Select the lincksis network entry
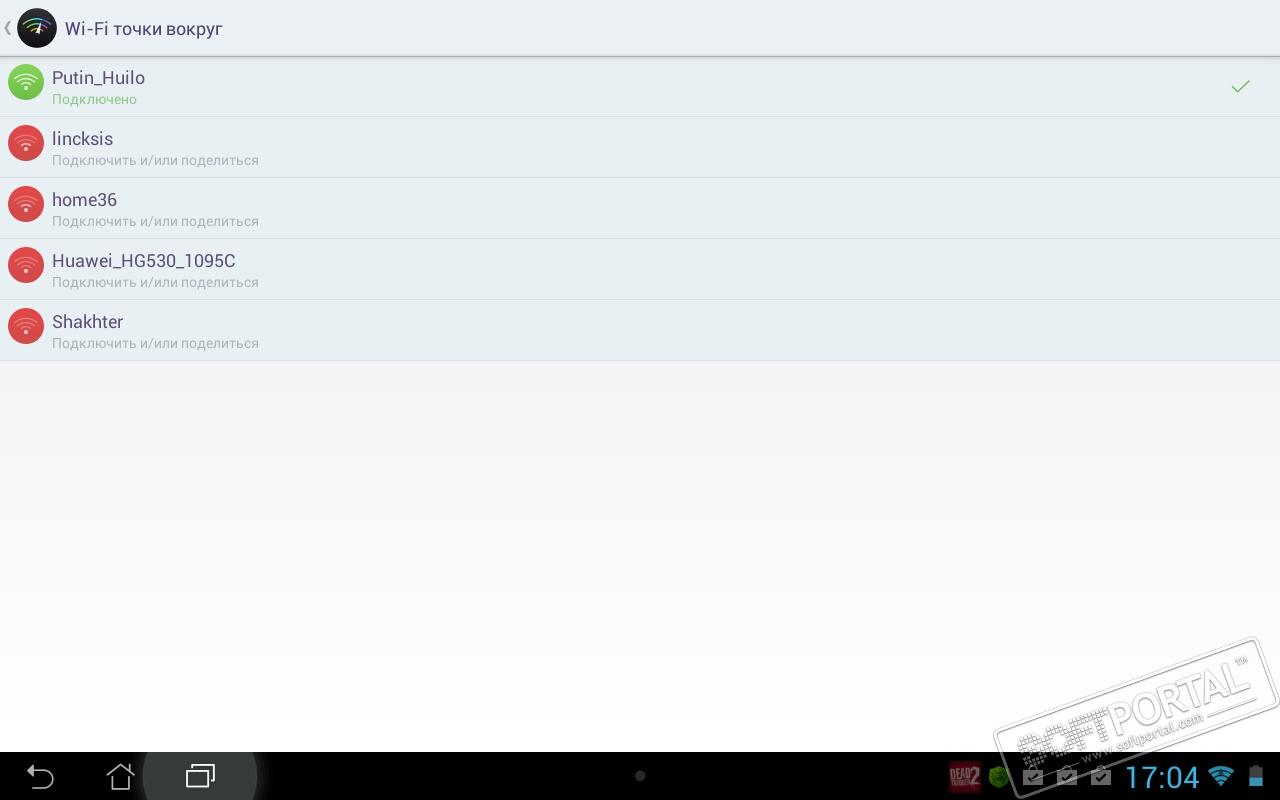 tap(640, 147)
